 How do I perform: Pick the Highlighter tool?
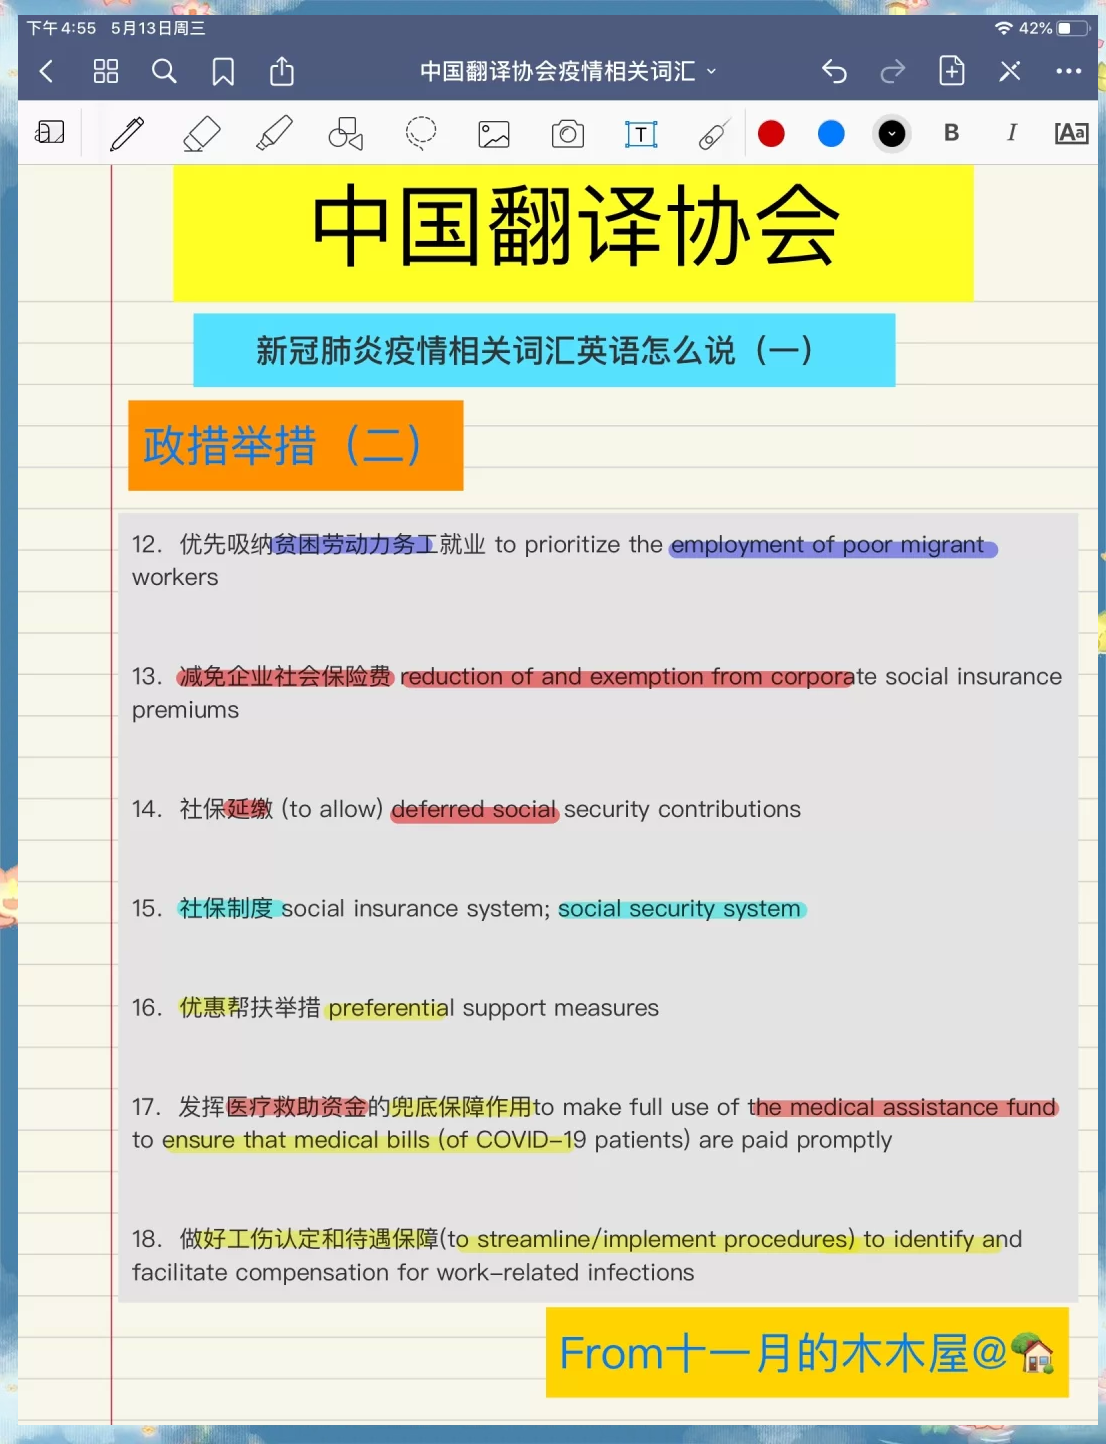pyautogui.click(x=274, y=133)
